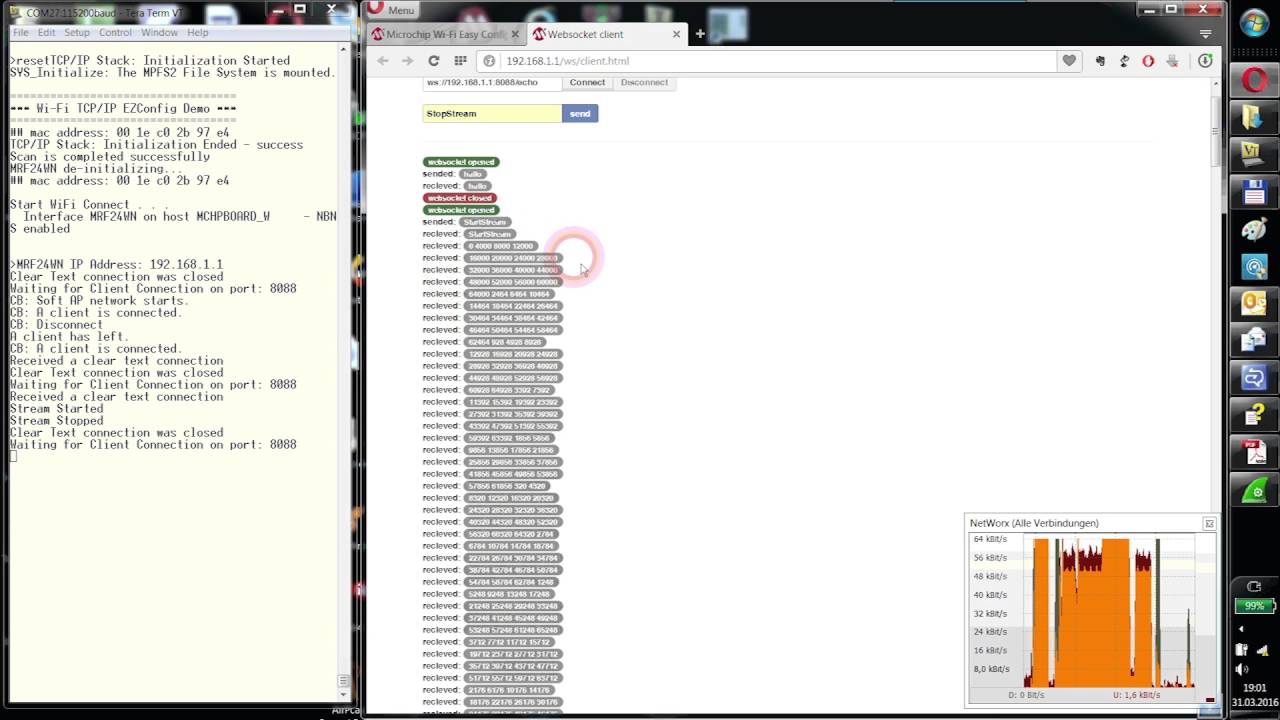Open the PDF reader taskbar icon
The image size is (1280, 720).
click(1254, 454)
